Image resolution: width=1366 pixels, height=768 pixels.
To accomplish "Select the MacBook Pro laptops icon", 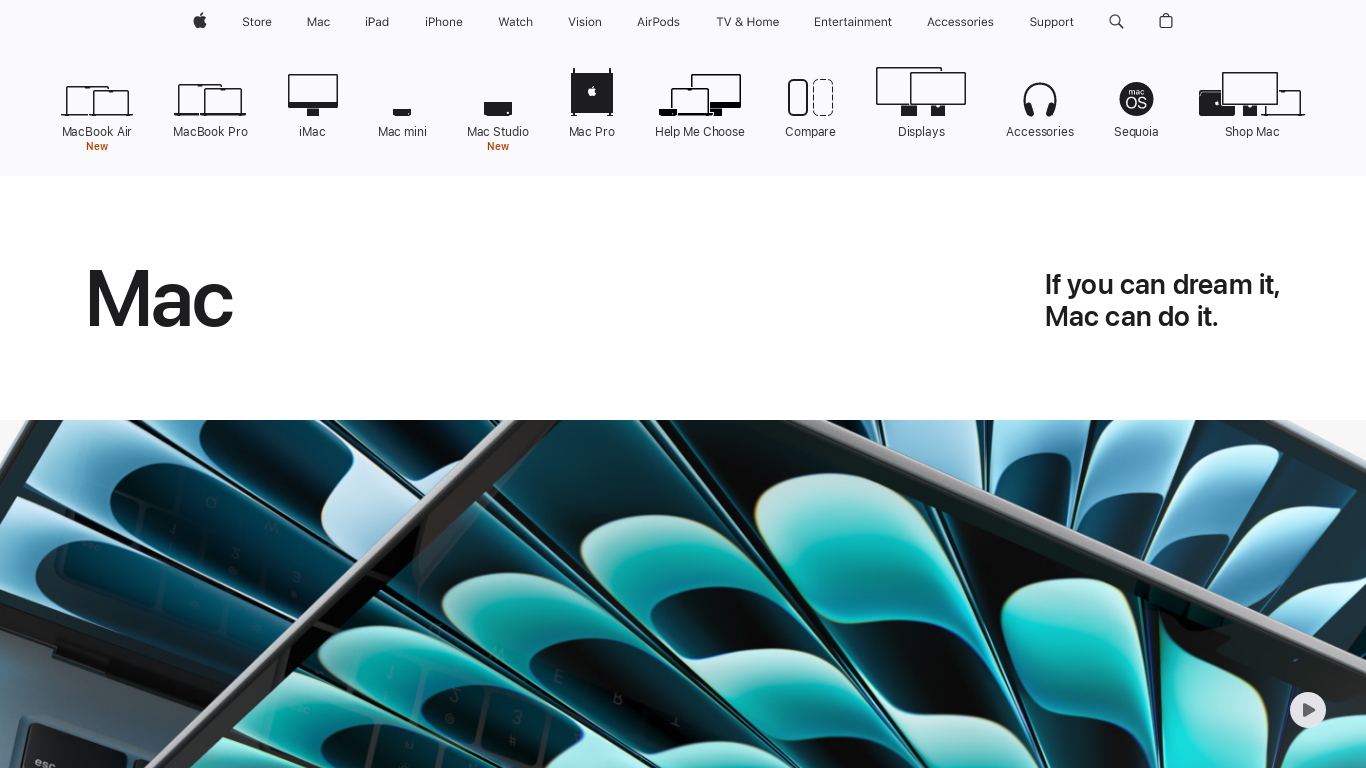I will 210,100.
